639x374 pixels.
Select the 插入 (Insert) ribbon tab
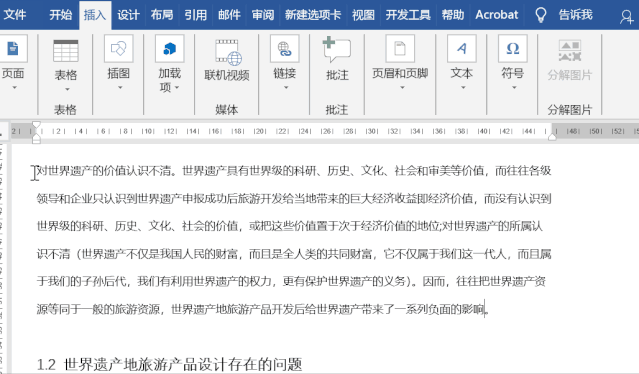point(95,15)
